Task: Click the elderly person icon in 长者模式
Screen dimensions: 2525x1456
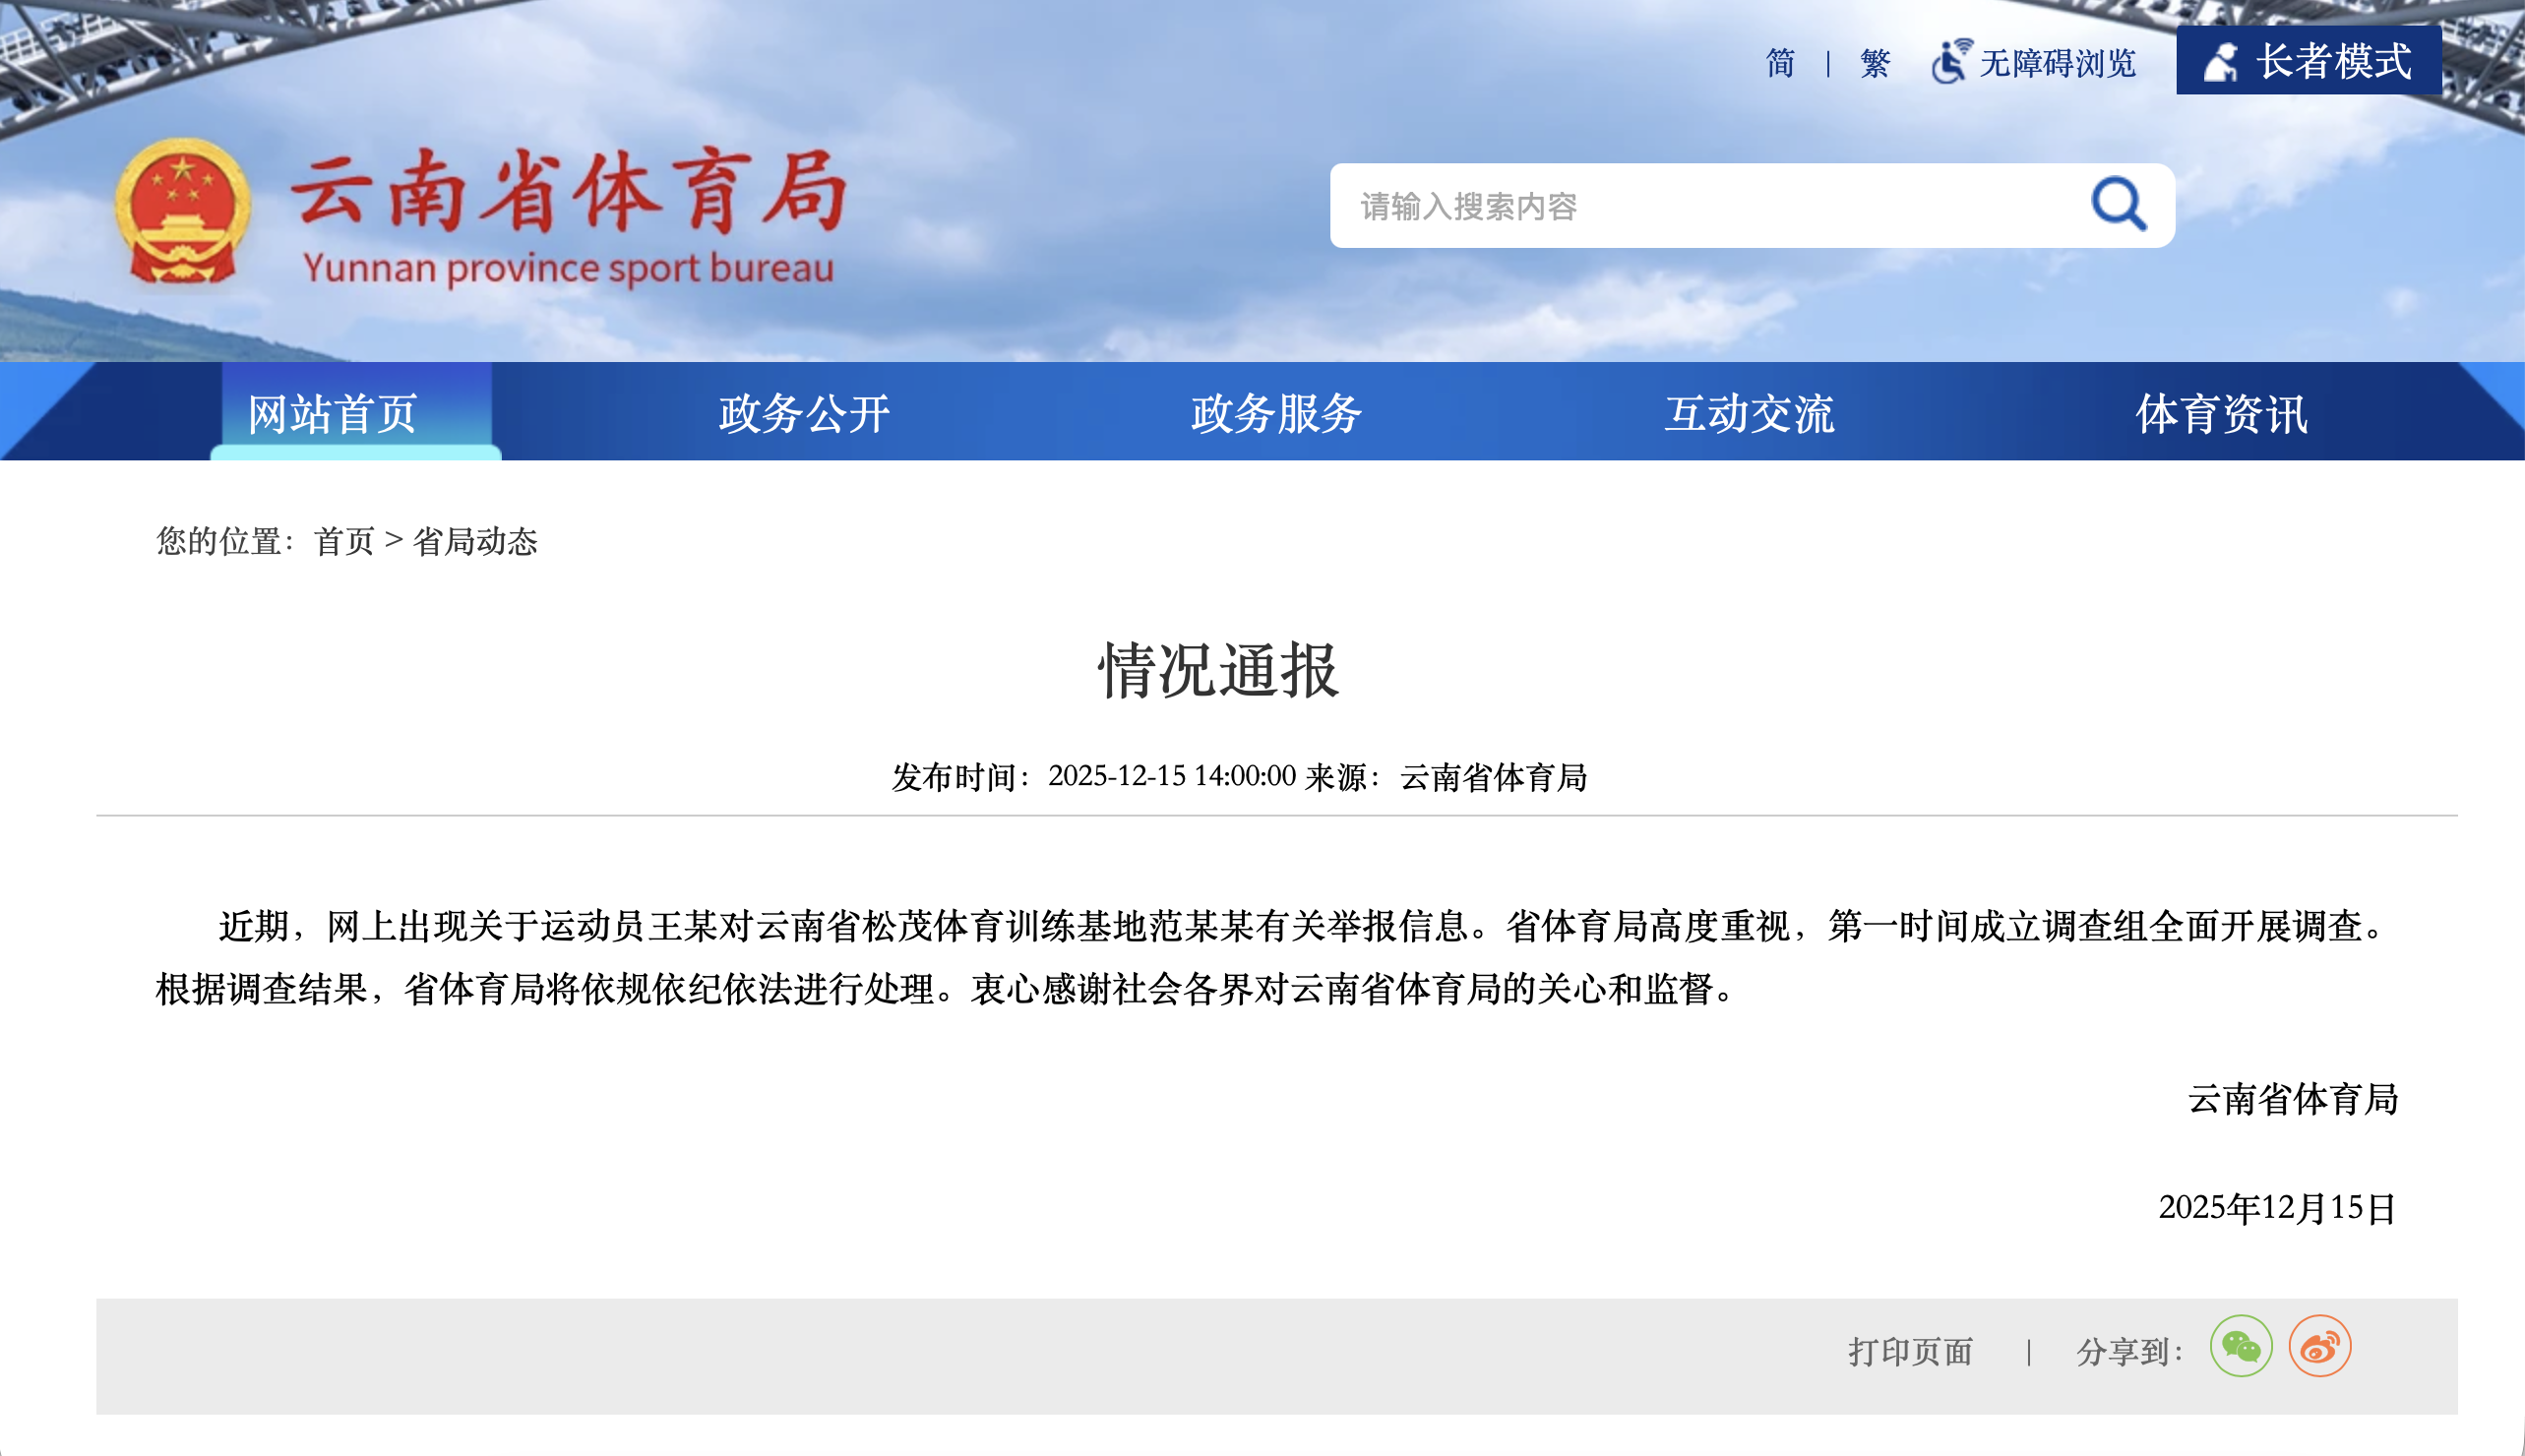Action: [x=2221, y=62]
